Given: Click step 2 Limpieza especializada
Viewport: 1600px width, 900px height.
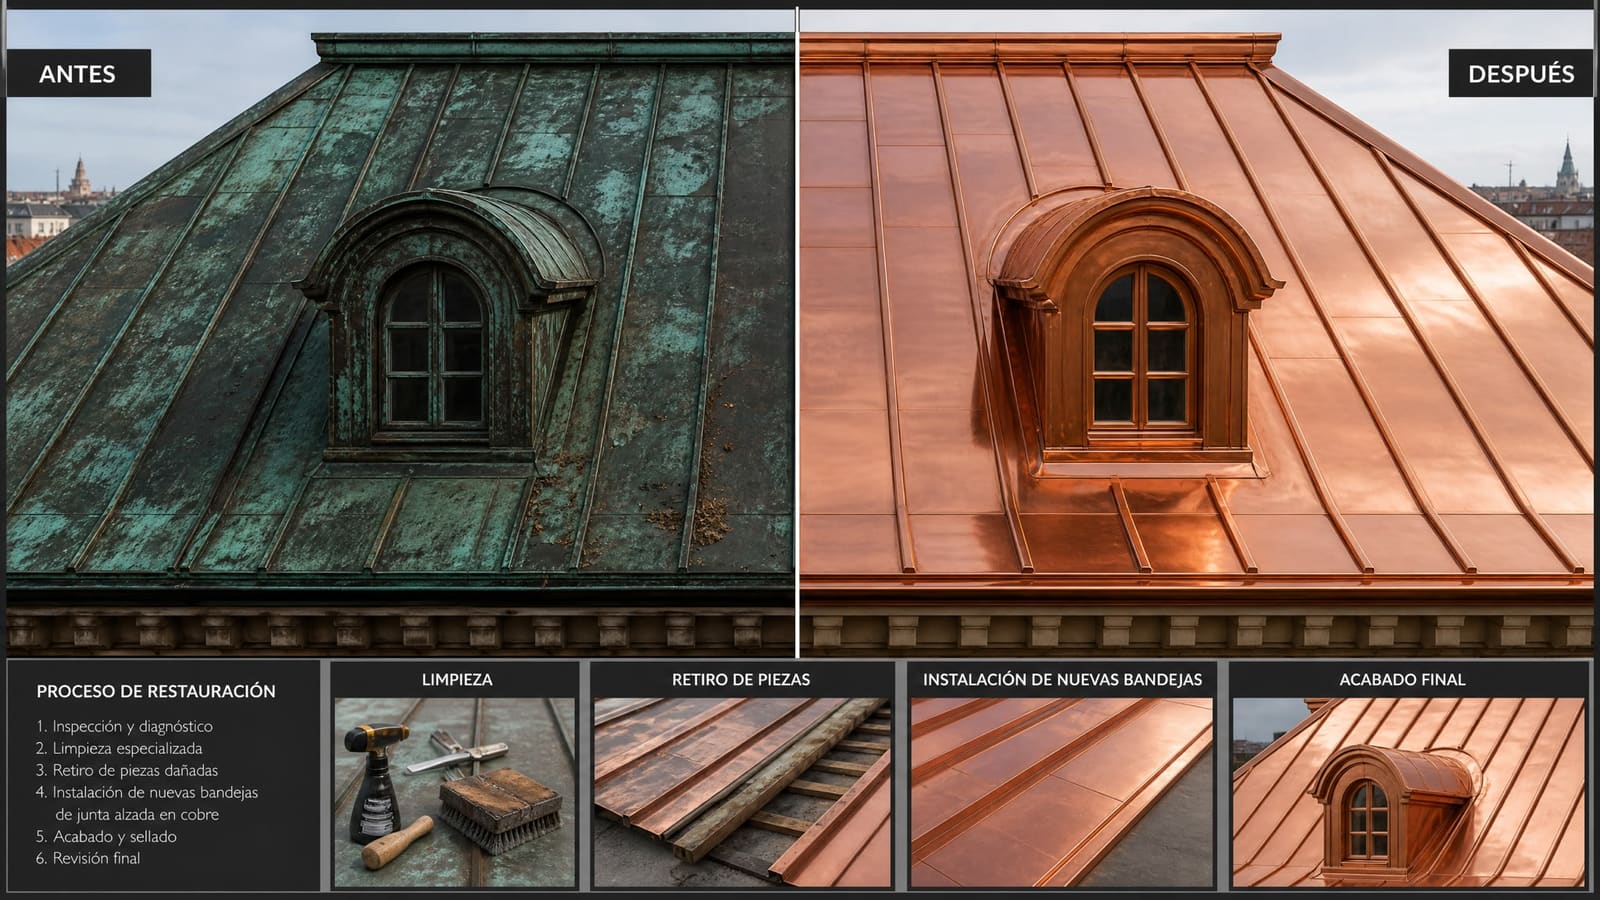Looking at the screenshot, I should coord(118,748).
